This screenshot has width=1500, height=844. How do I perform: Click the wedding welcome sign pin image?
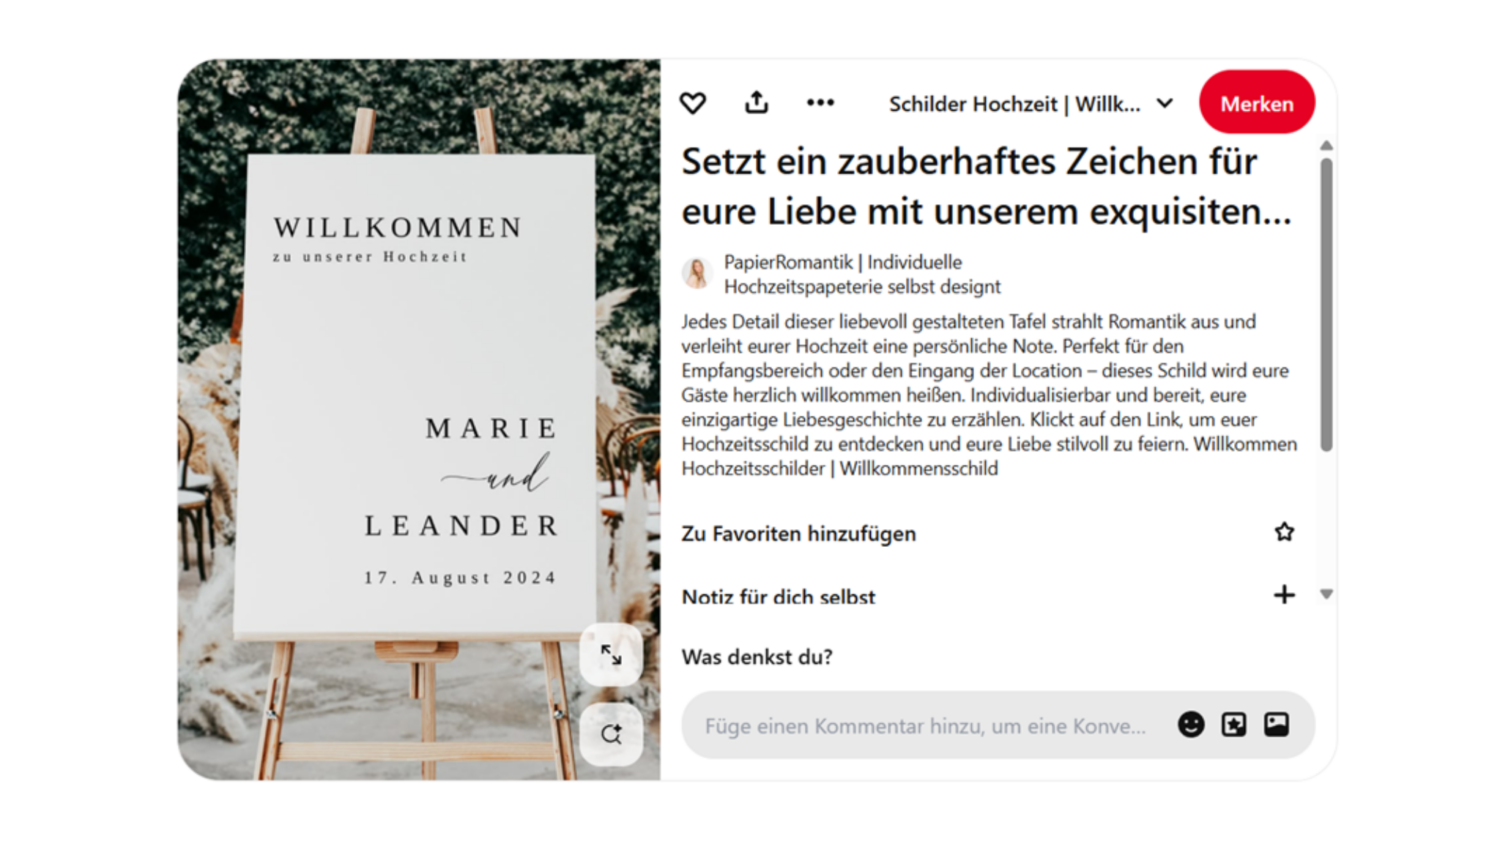419,419
